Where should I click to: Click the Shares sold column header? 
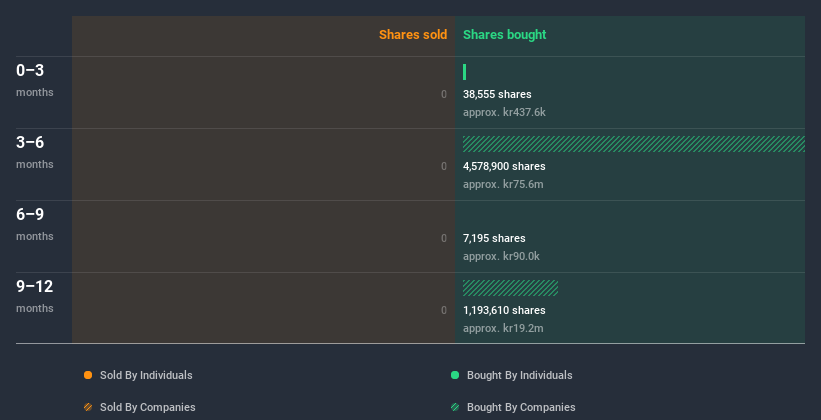click(413, 35)
